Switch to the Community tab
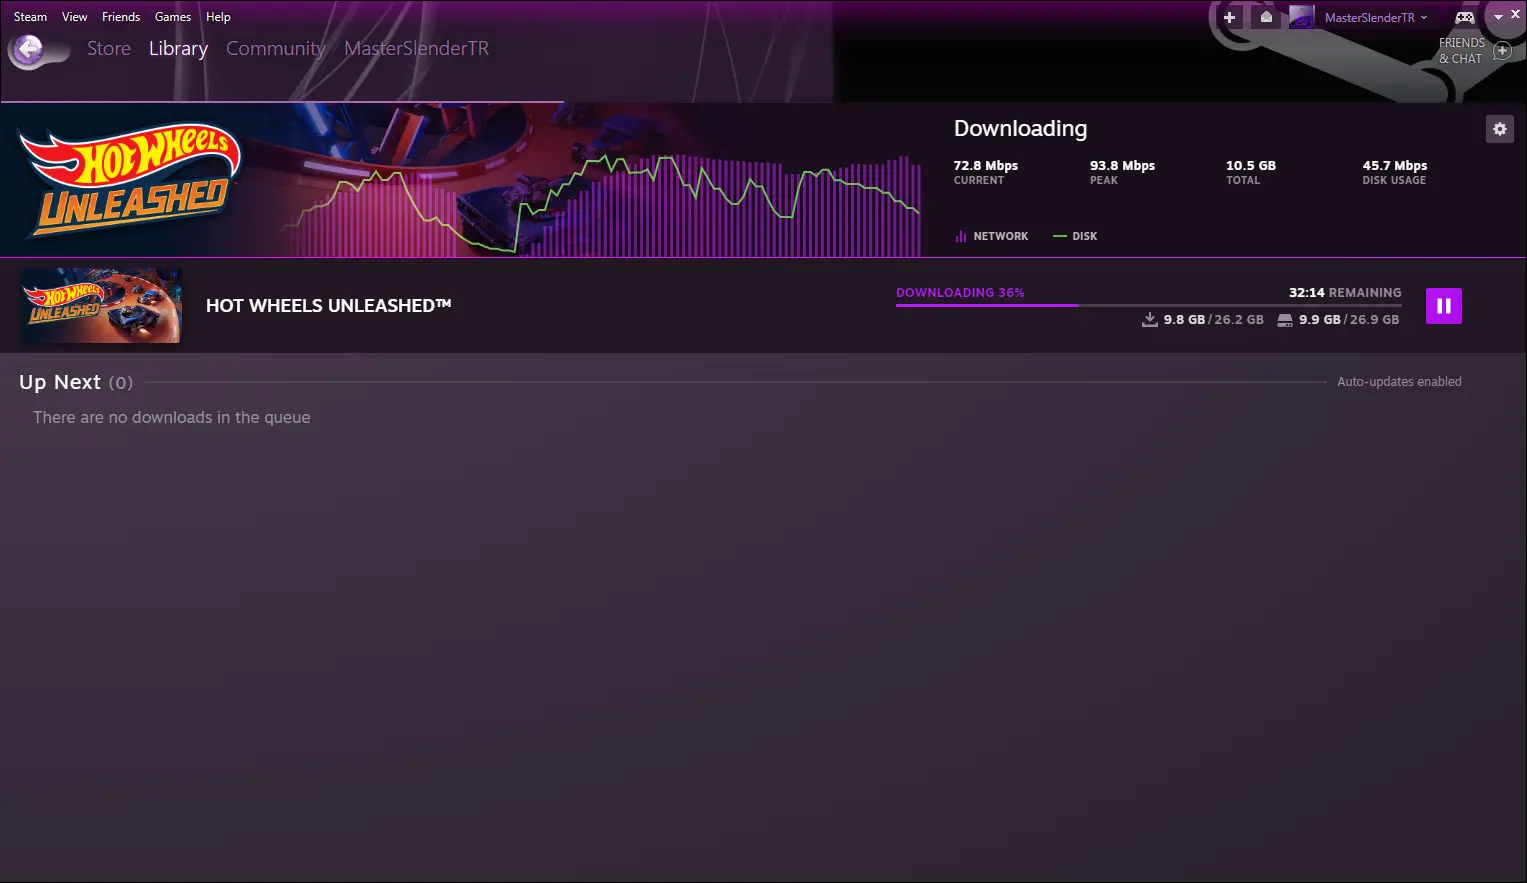The height and width of the screenshot is (883, 1527). [276, 49]
